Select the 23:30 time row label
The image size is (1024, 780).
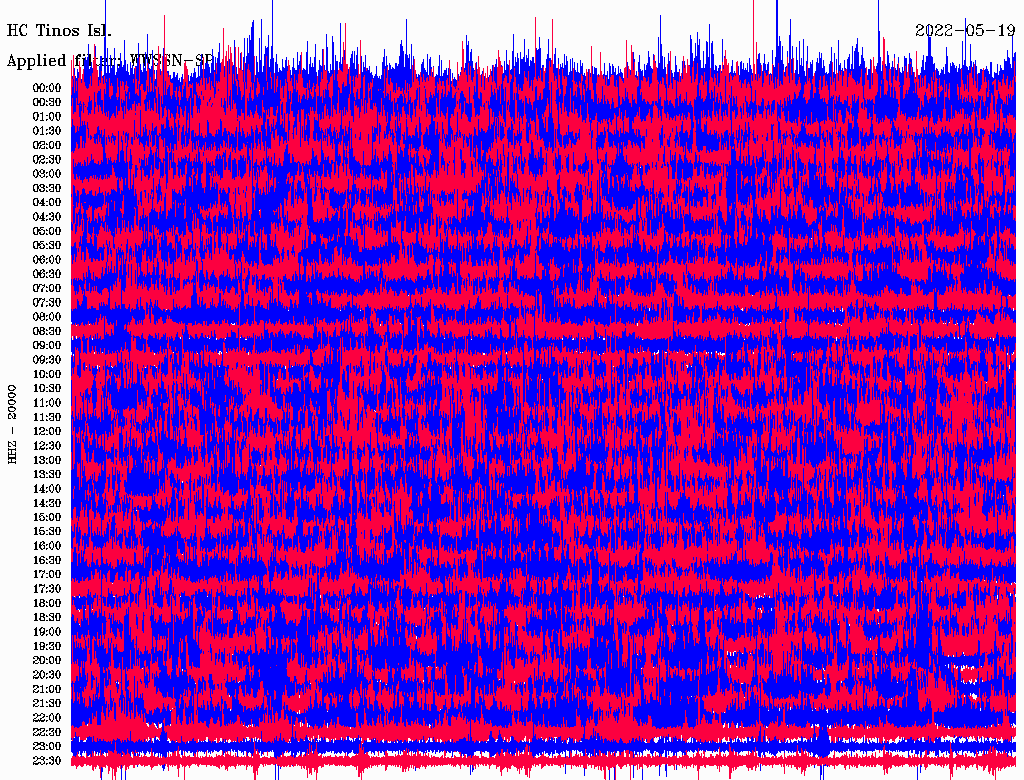47,760
